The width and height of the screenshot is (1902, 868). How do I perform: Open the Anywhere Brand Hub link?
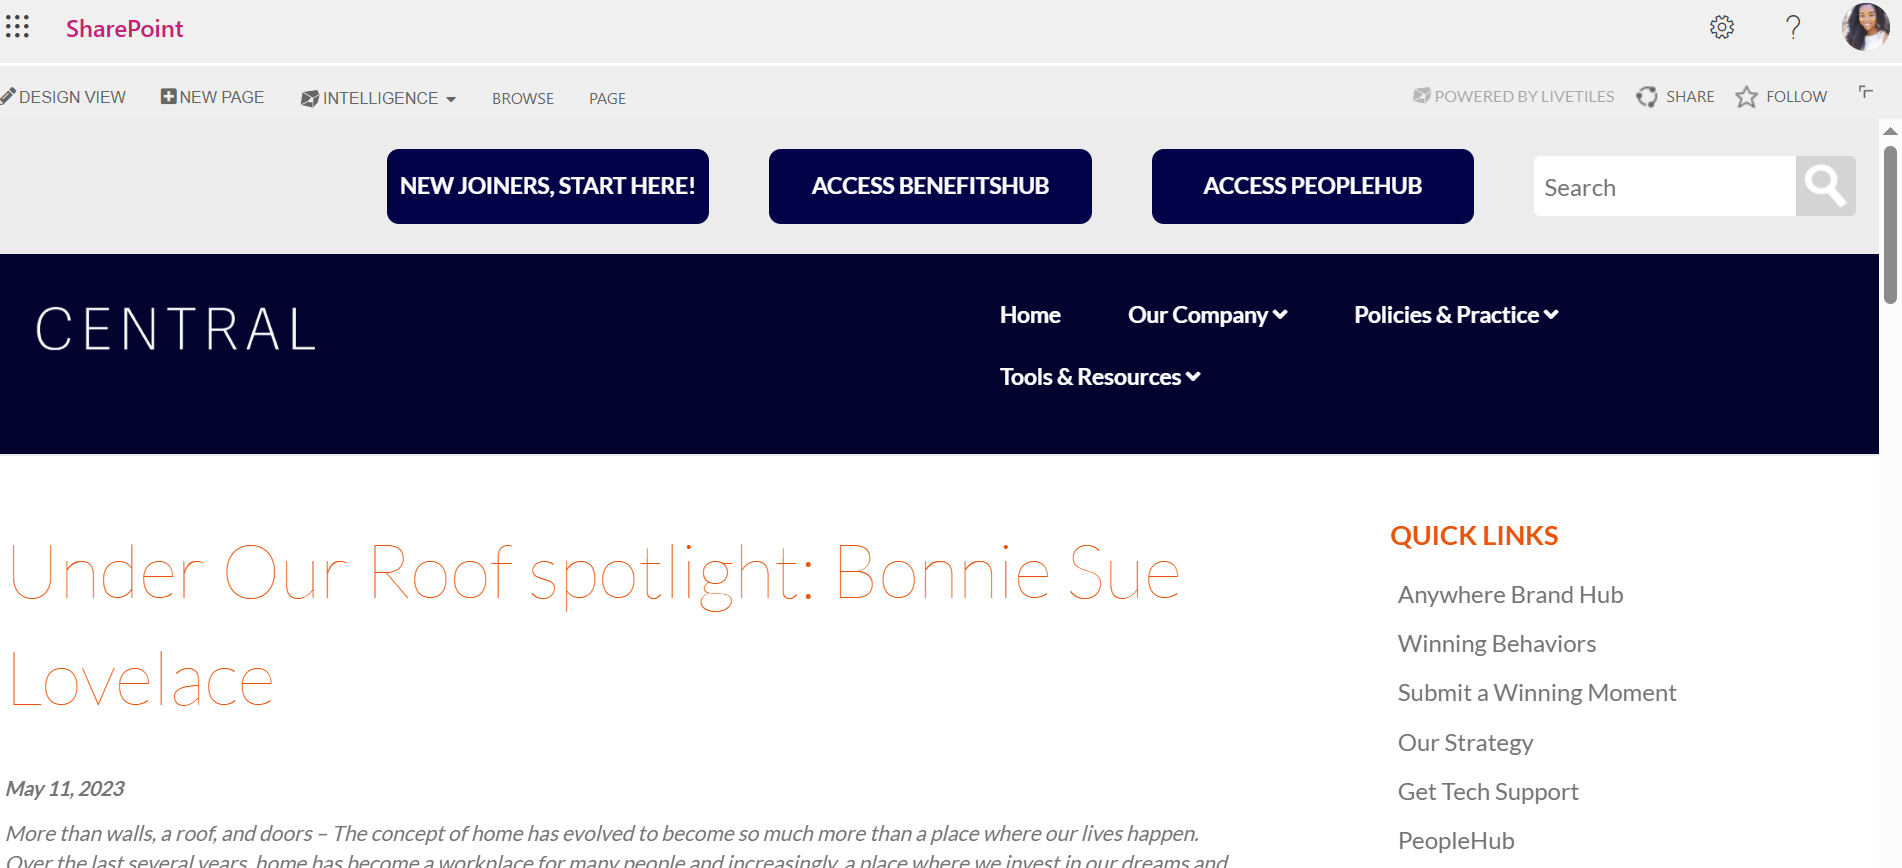point(1510,595)
